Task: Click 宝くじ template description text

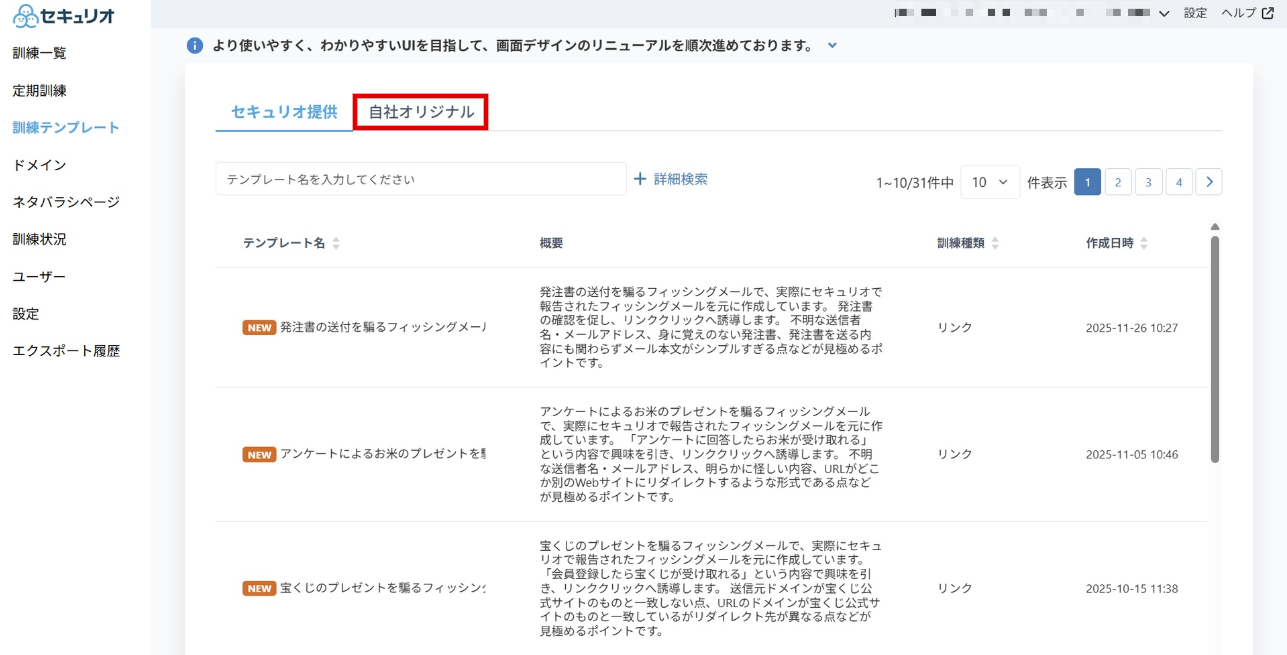Action: click(711, 588)
